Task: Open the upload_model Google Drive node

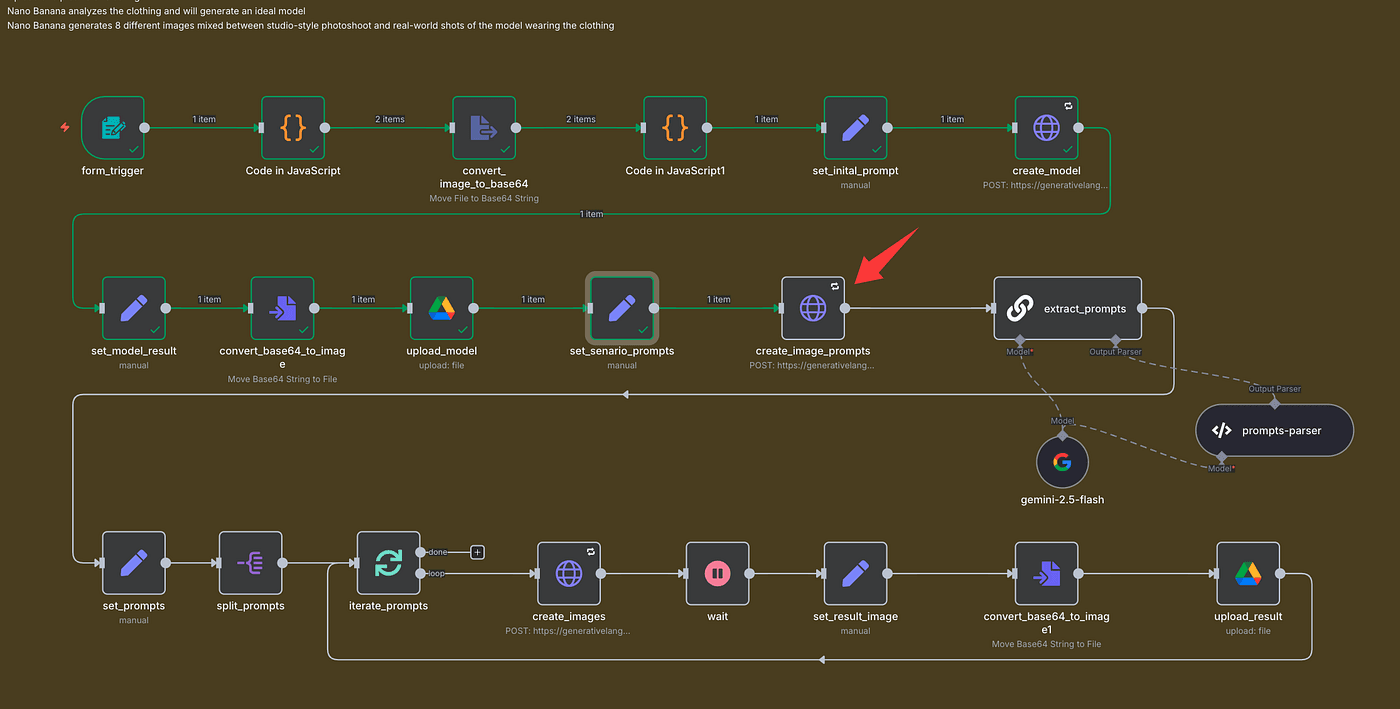Action: [442, 308]
